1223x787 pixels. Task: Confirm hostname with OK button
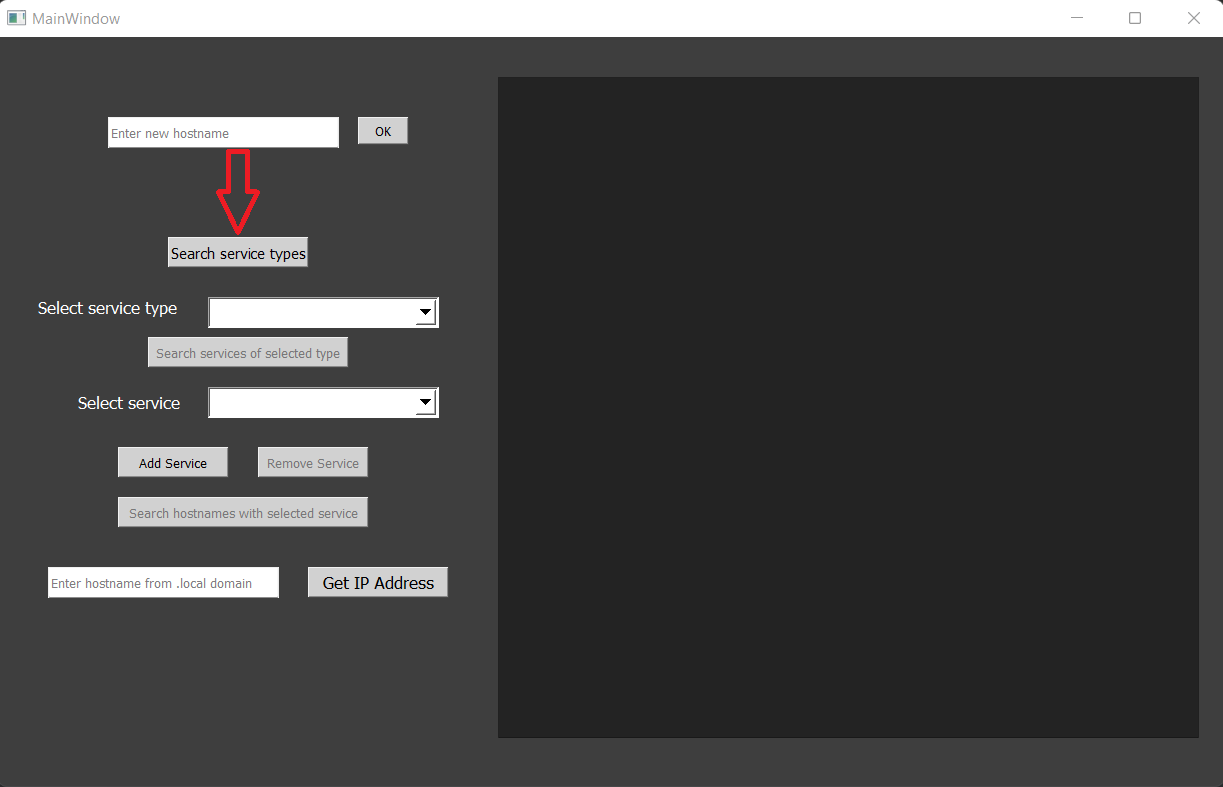[383, 131]
